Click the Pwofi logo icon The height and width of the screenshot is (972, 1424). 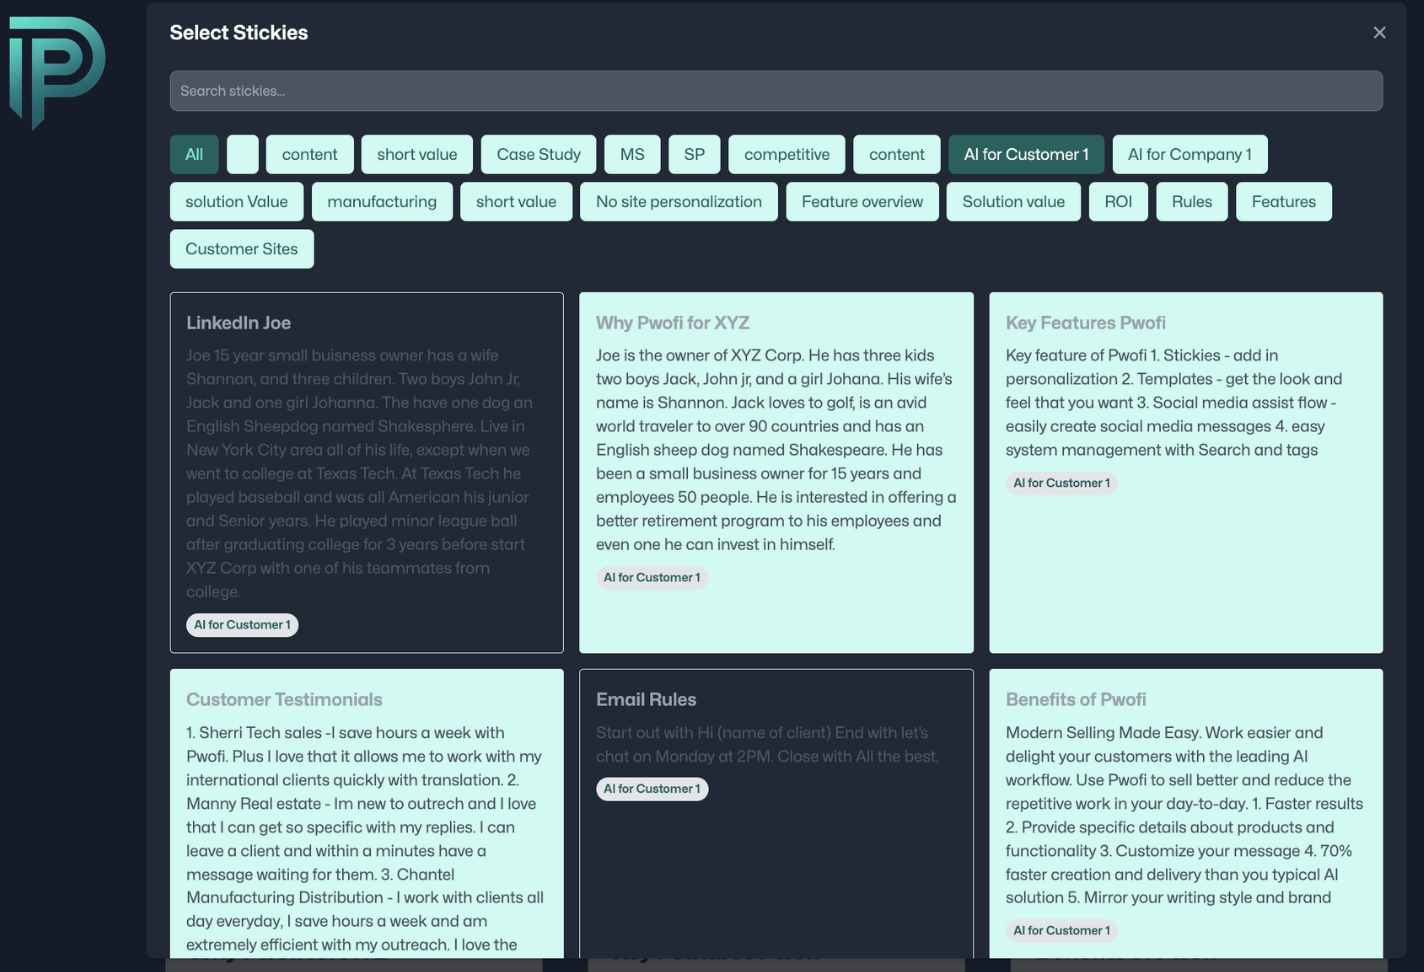pos(57,70)
